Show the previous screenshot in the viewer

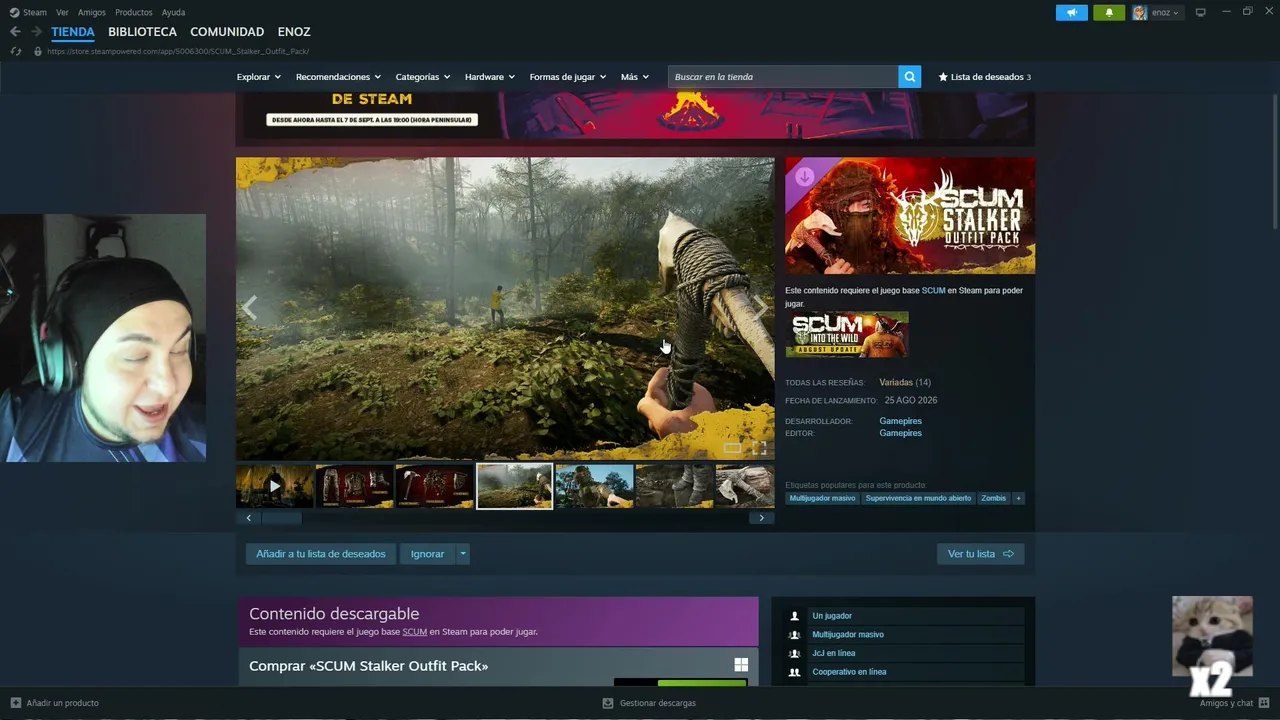point(250,308)
